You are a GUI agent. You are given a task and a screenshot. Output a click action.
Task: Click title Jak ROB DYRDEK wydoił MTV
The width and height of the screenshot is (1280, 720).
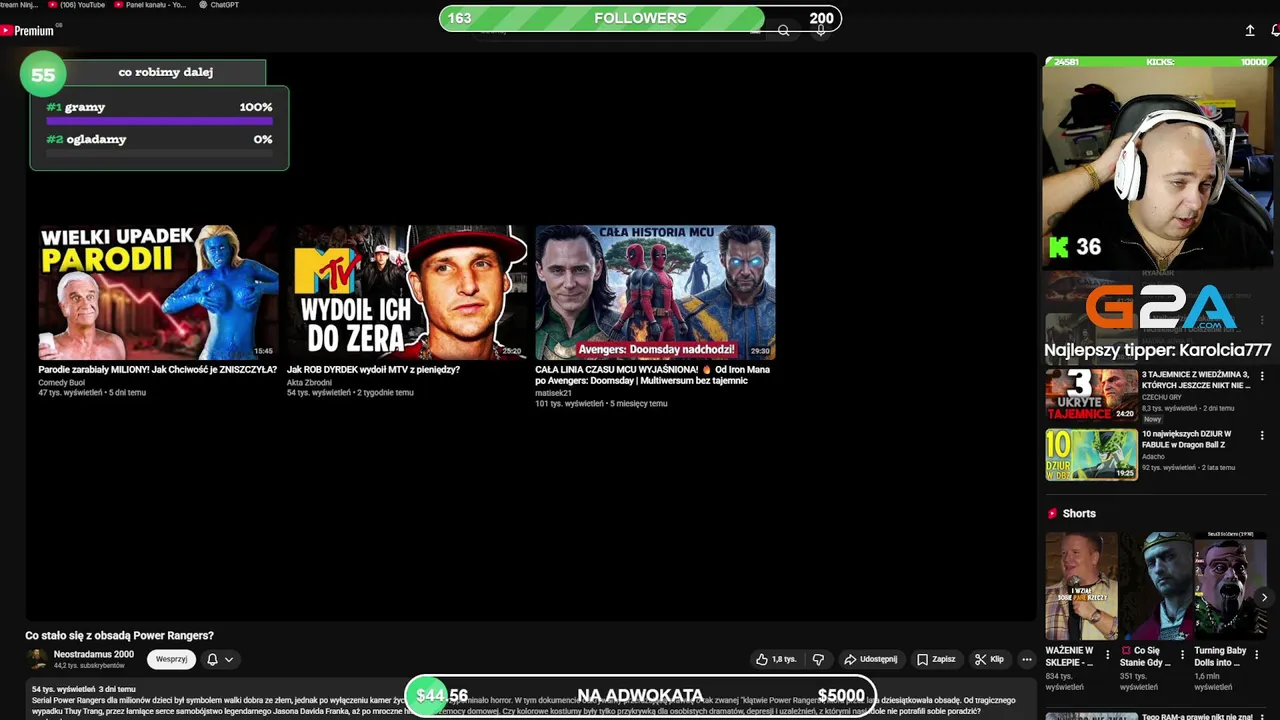pyautogui.click(x=373, y=370)
